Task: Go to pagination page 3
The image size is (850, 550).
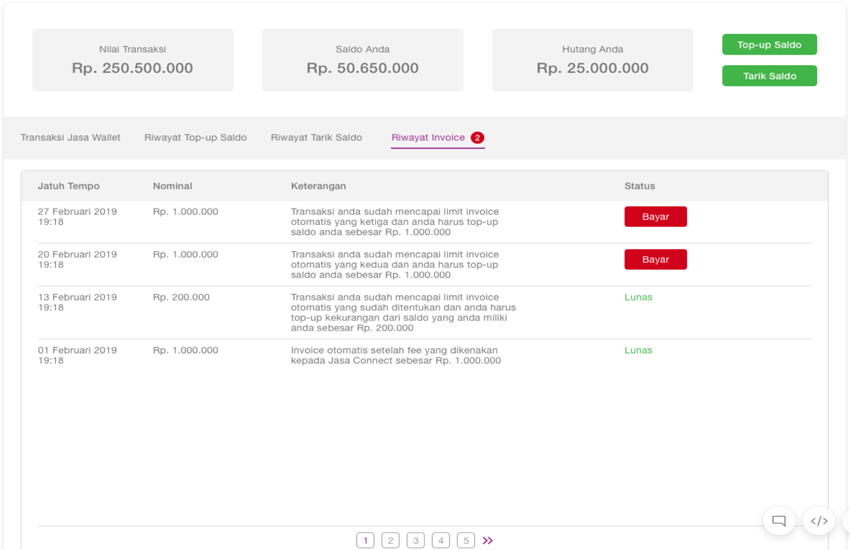Action: point(416,540)
